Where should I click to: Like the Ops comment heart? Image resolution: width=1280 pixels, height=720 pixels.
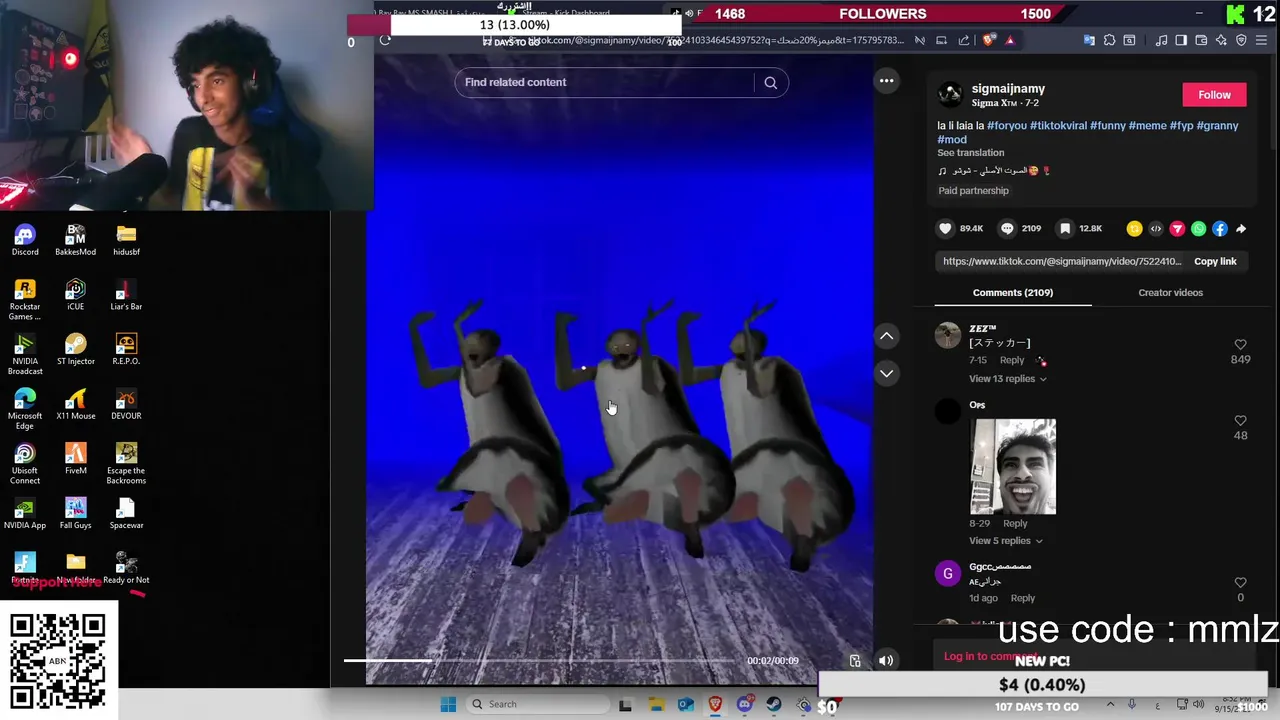[1240, 421]
